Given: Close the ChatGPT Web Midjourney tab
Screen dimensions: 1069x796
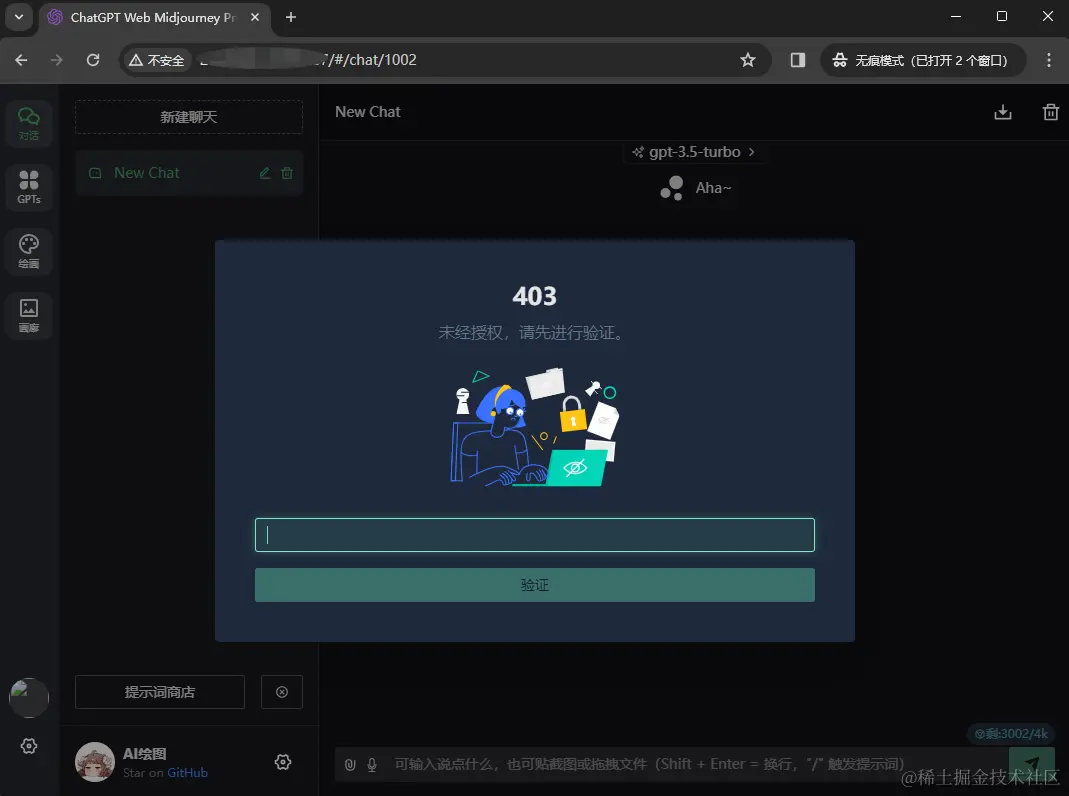Looking at the screenshot, I should [x=255, y=17].
